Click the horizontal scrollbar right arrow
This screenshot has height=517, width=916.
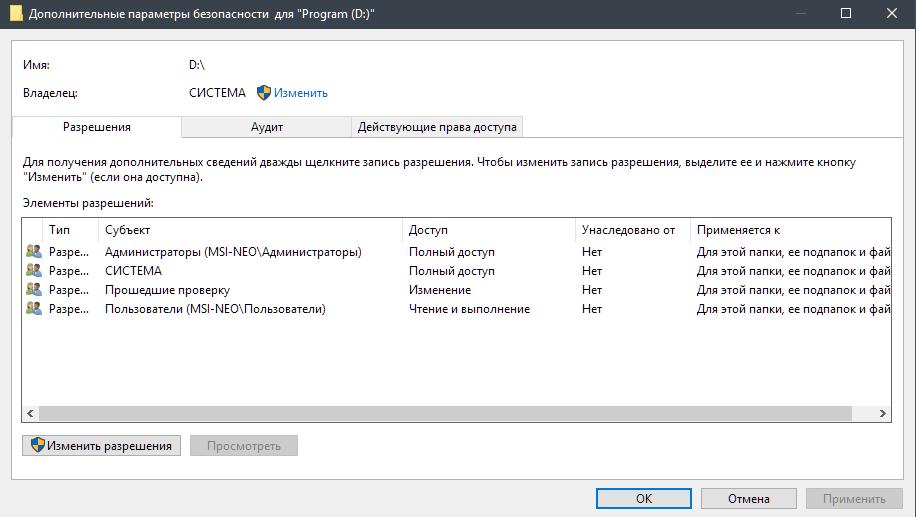(x=883, y=414)
